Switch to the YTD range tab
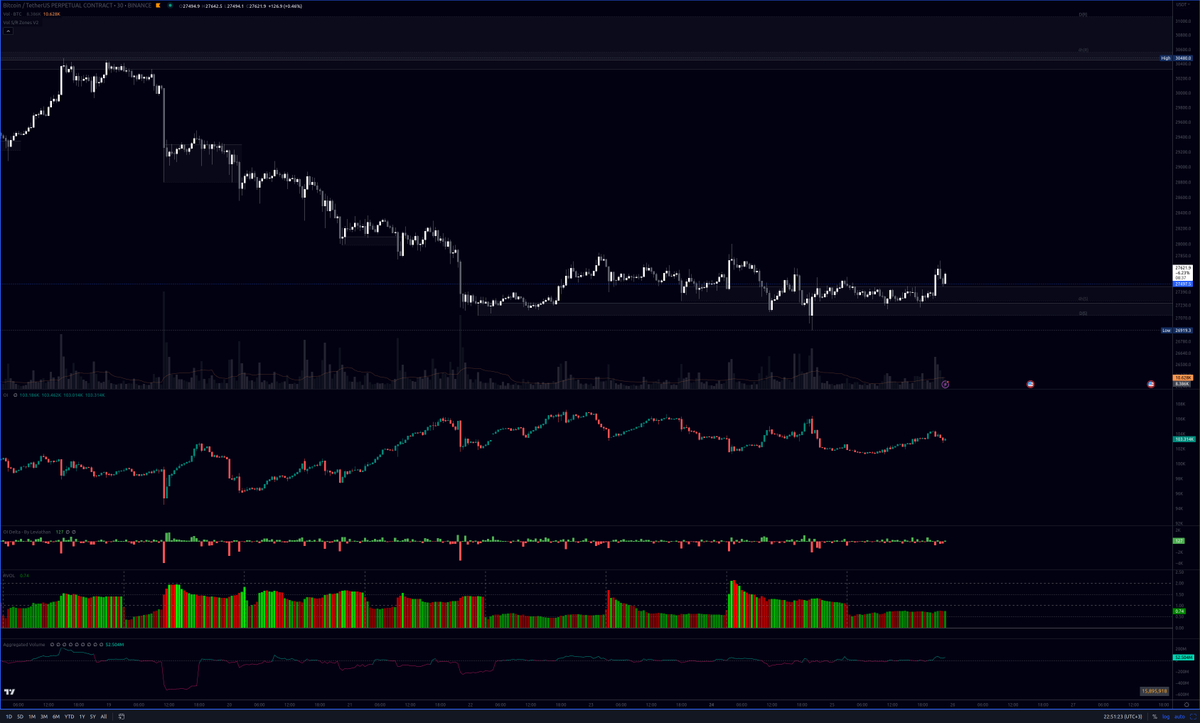The width and height of the screenshot is (1200, 723). tap(70, 717)
